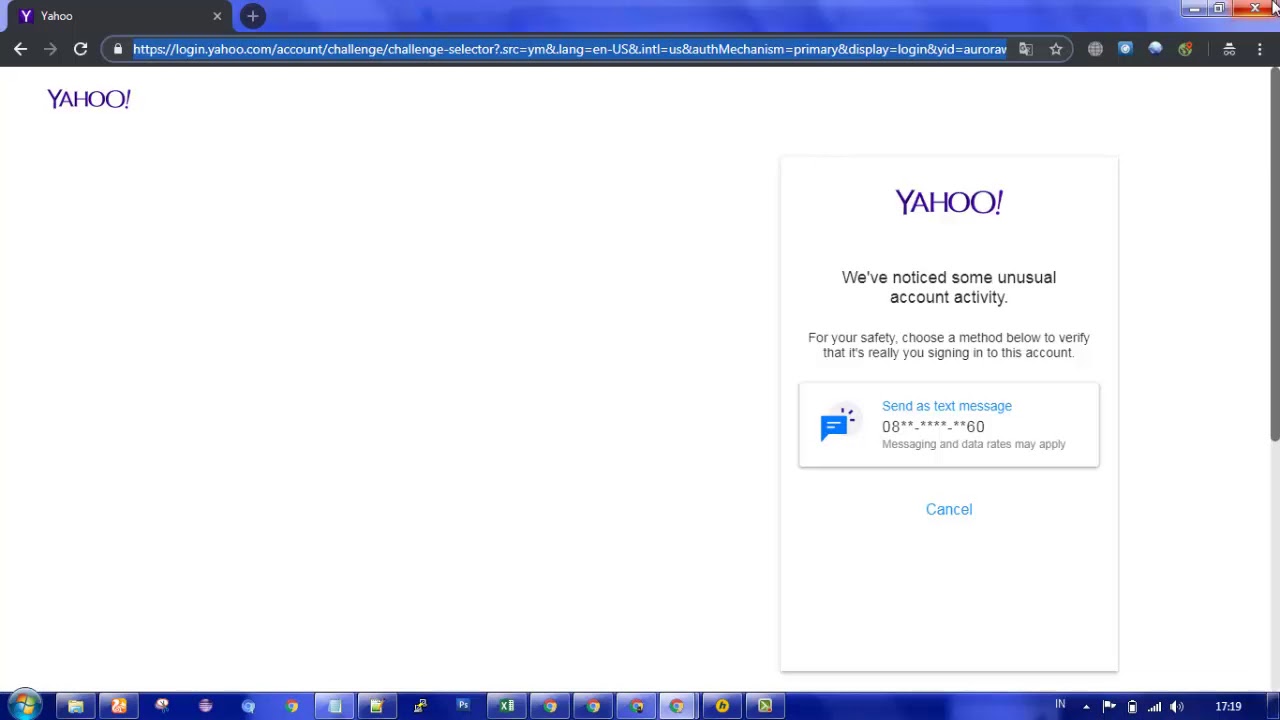This screenshot has height=720, width=1280.
Task: Click the network signal tray icon
Action: pyautogui.click(x=1154, y=707)
